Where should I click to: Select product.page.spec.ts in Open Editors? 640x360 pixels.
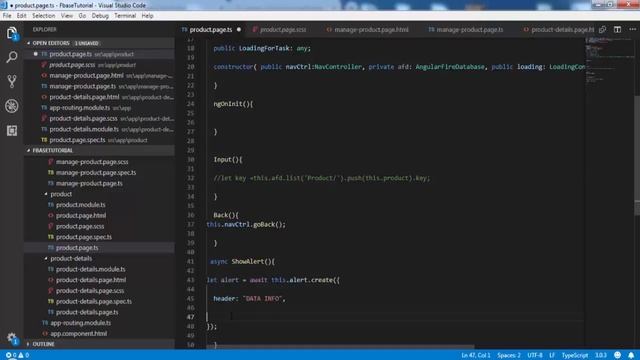[x=100, y=140]
